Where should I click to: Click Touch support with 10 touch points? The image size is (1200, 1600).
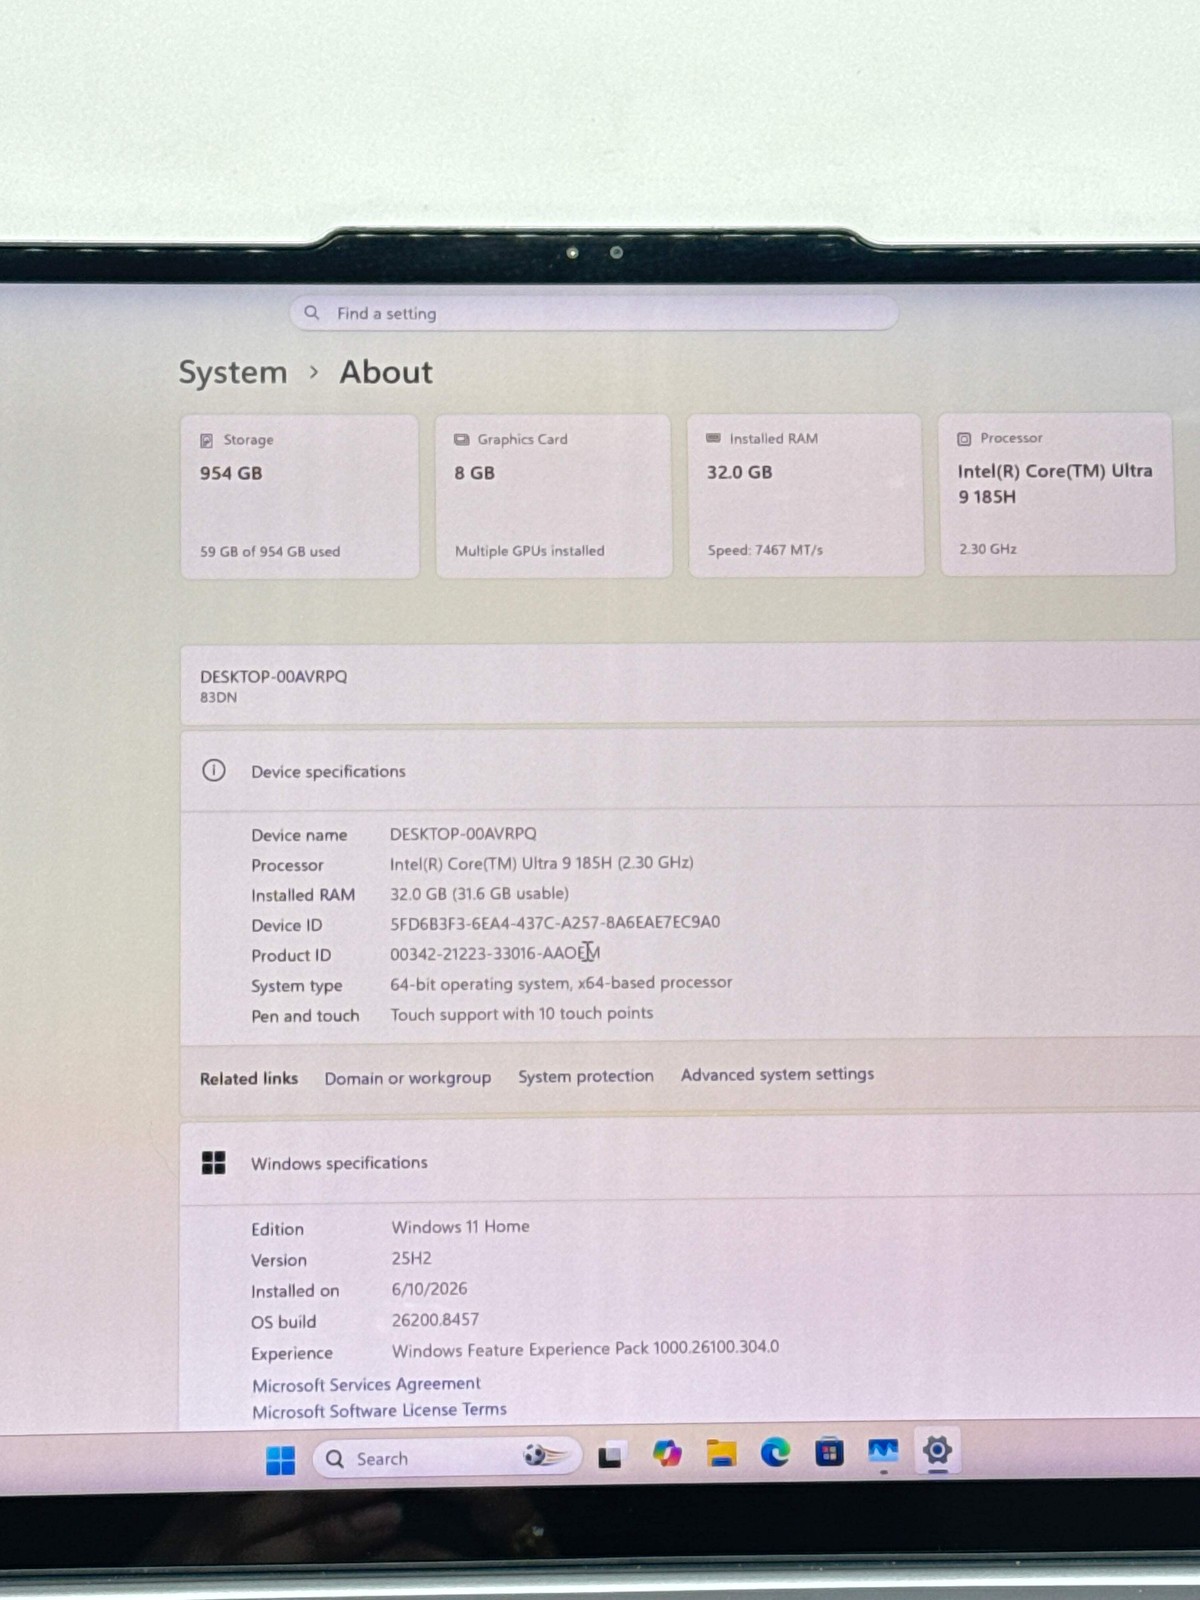[521, 1013]
